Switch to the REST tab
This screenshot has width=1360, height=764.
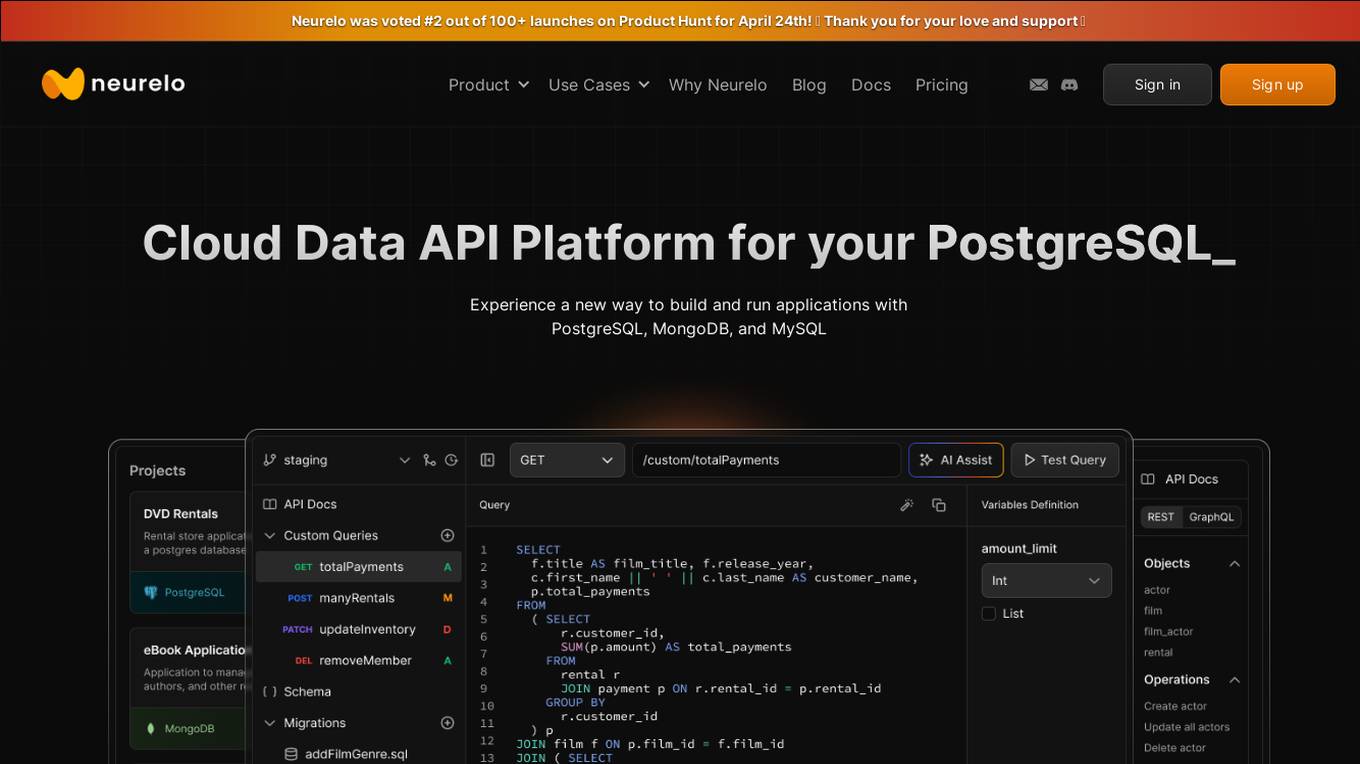1161,517
